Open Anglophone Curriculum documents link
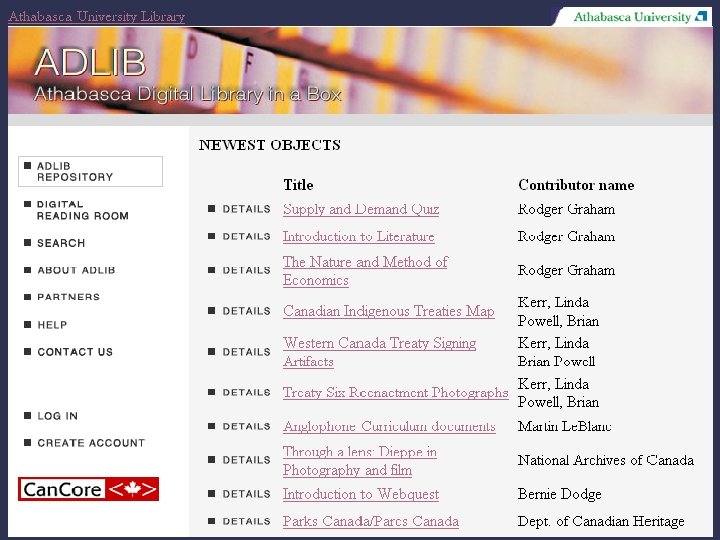 (389, 427)
